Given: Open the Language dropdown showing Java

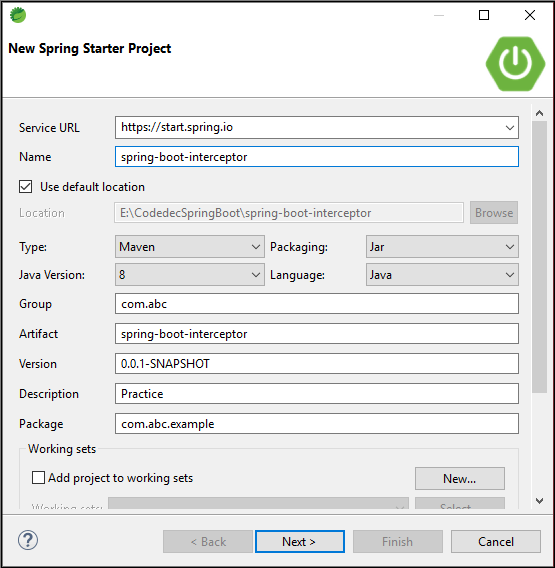Looking at the screenshot, I should tap(442, 275).
